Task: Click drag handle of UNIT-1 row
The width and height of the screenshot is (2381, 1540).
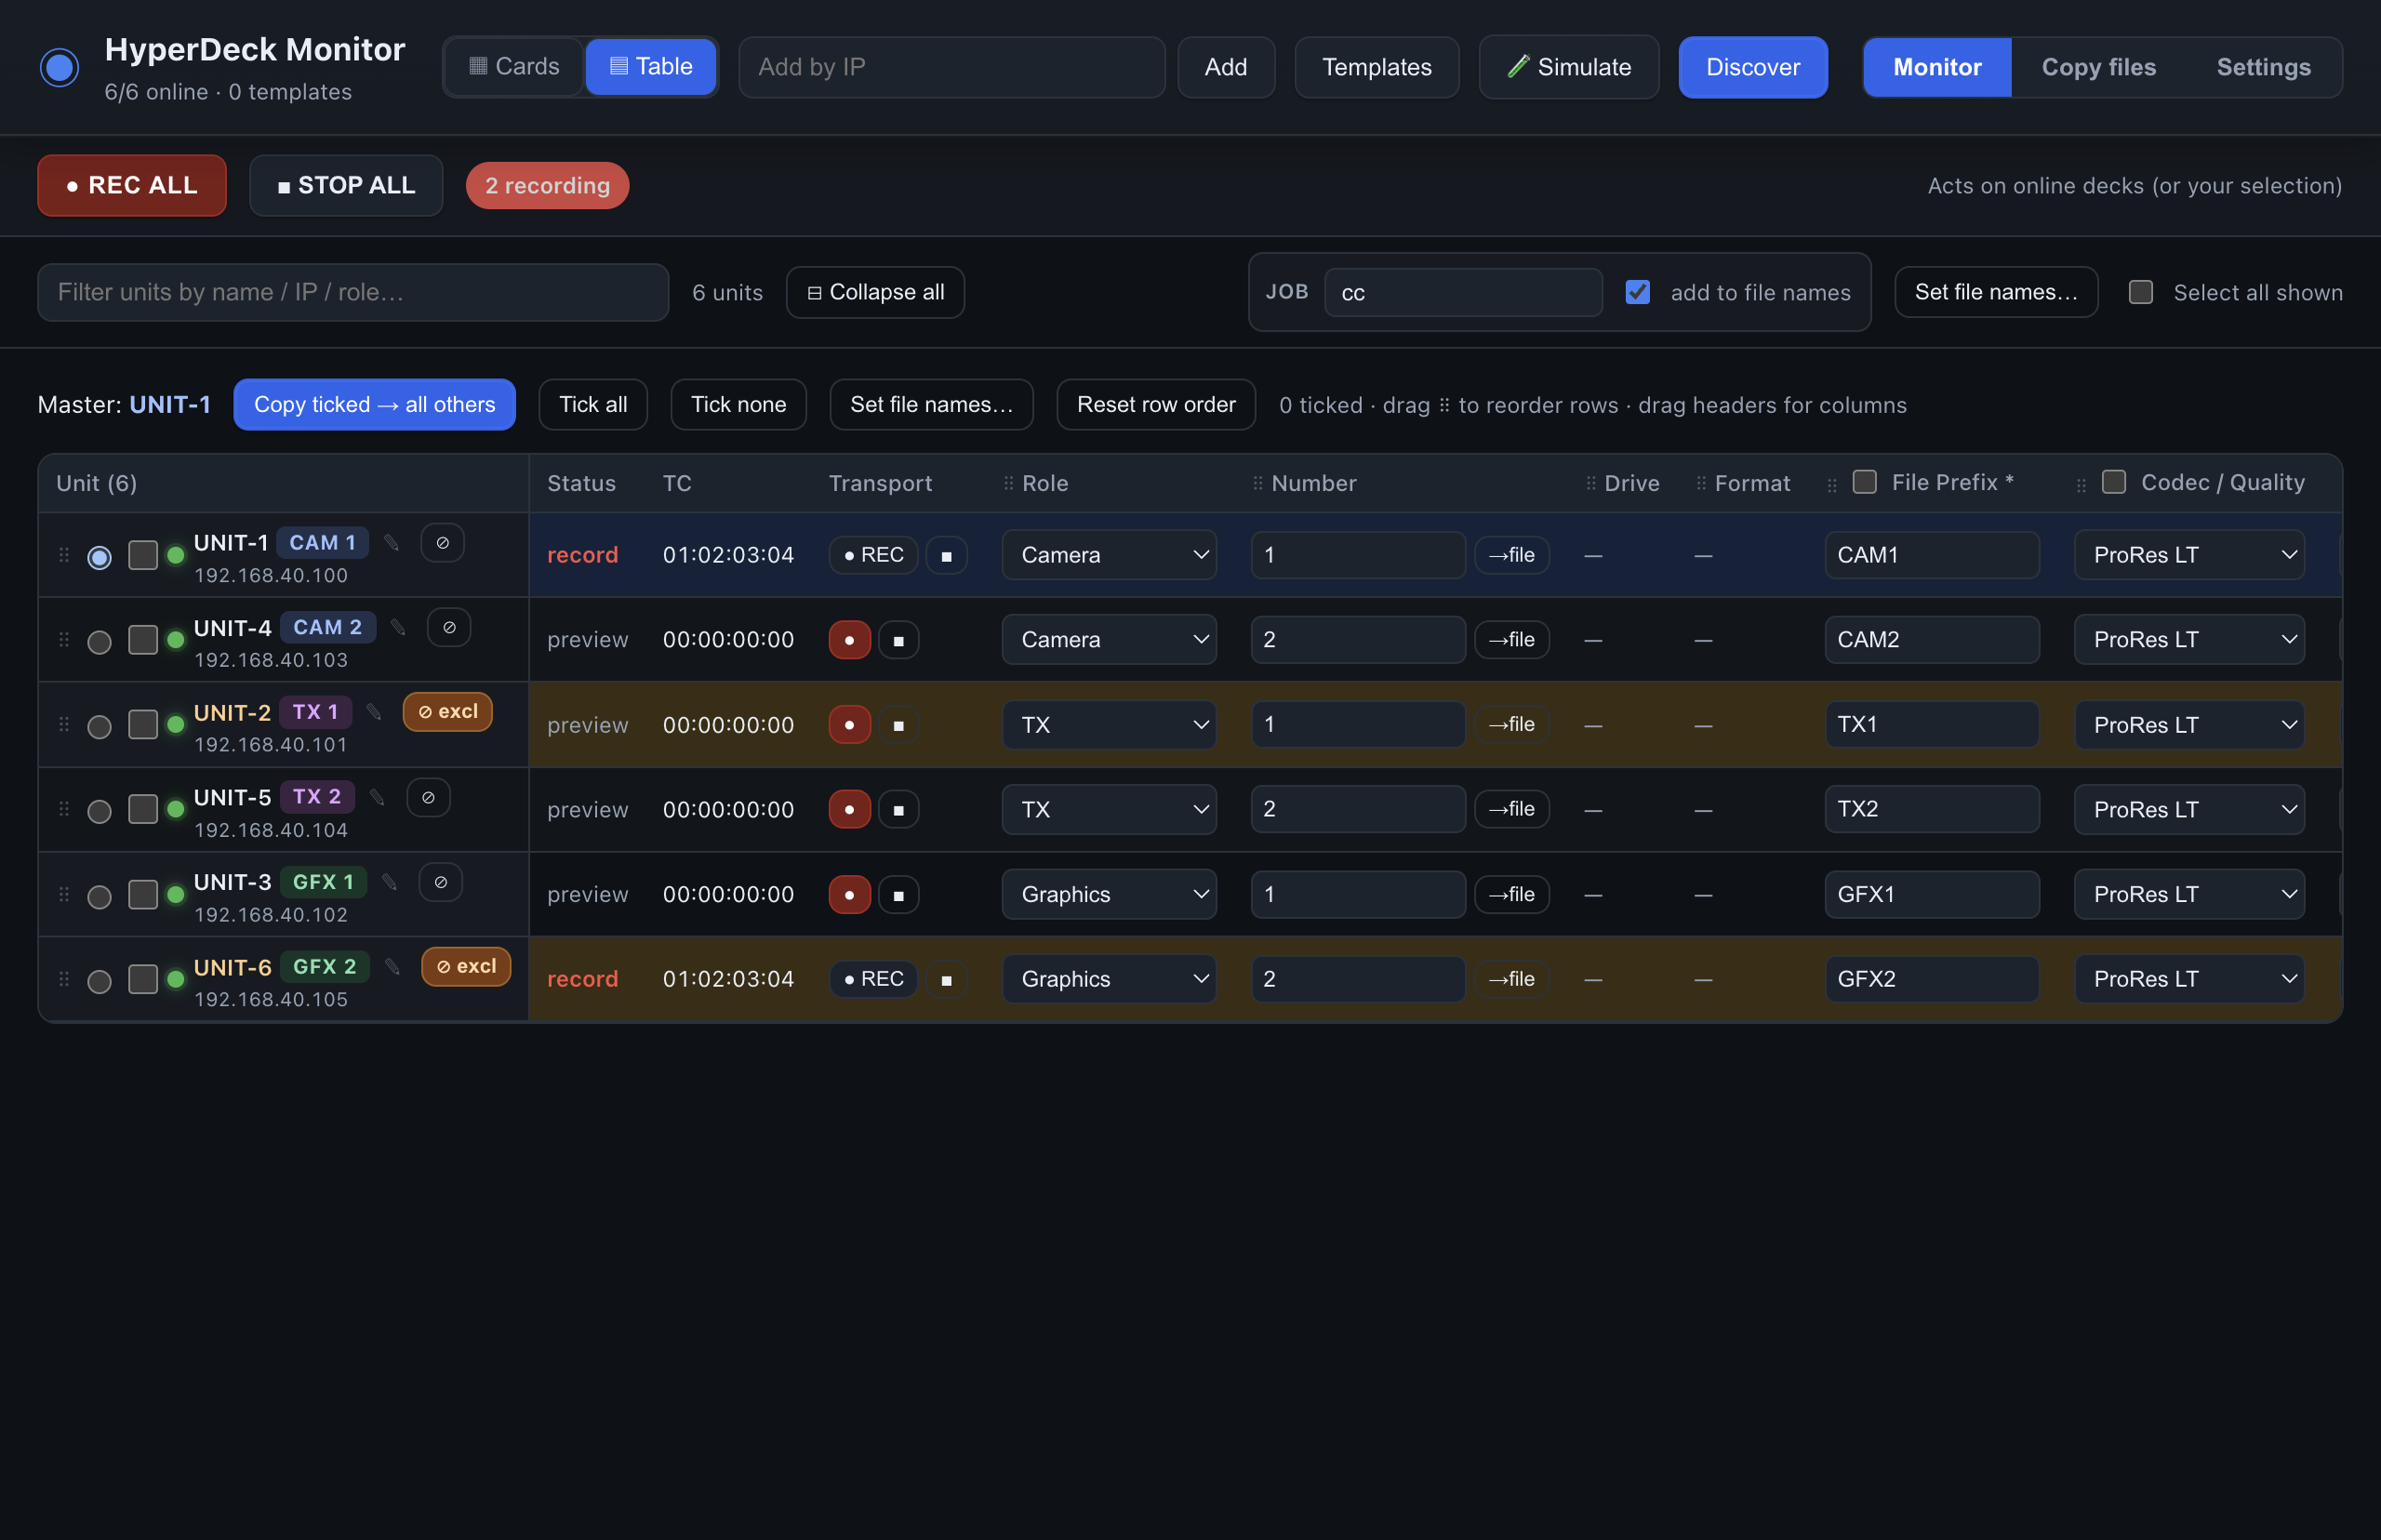Action: pos(64,555)
